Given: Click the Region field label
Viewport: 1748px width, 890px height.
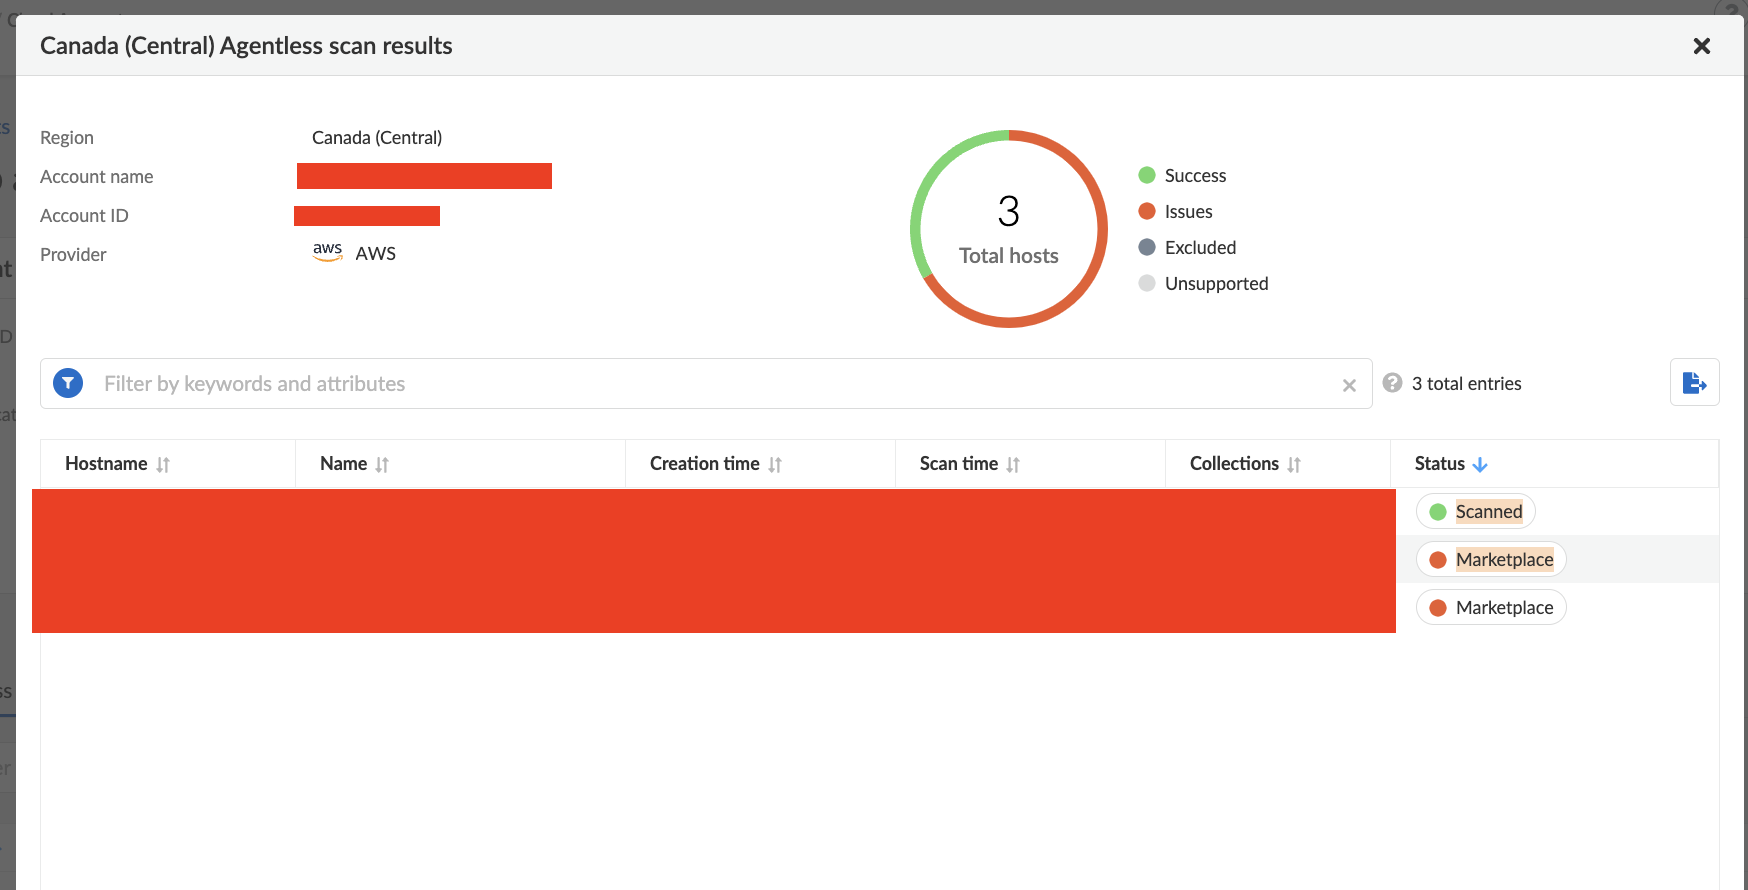Looking at the screenshot, I should click(x=67, y=138).
